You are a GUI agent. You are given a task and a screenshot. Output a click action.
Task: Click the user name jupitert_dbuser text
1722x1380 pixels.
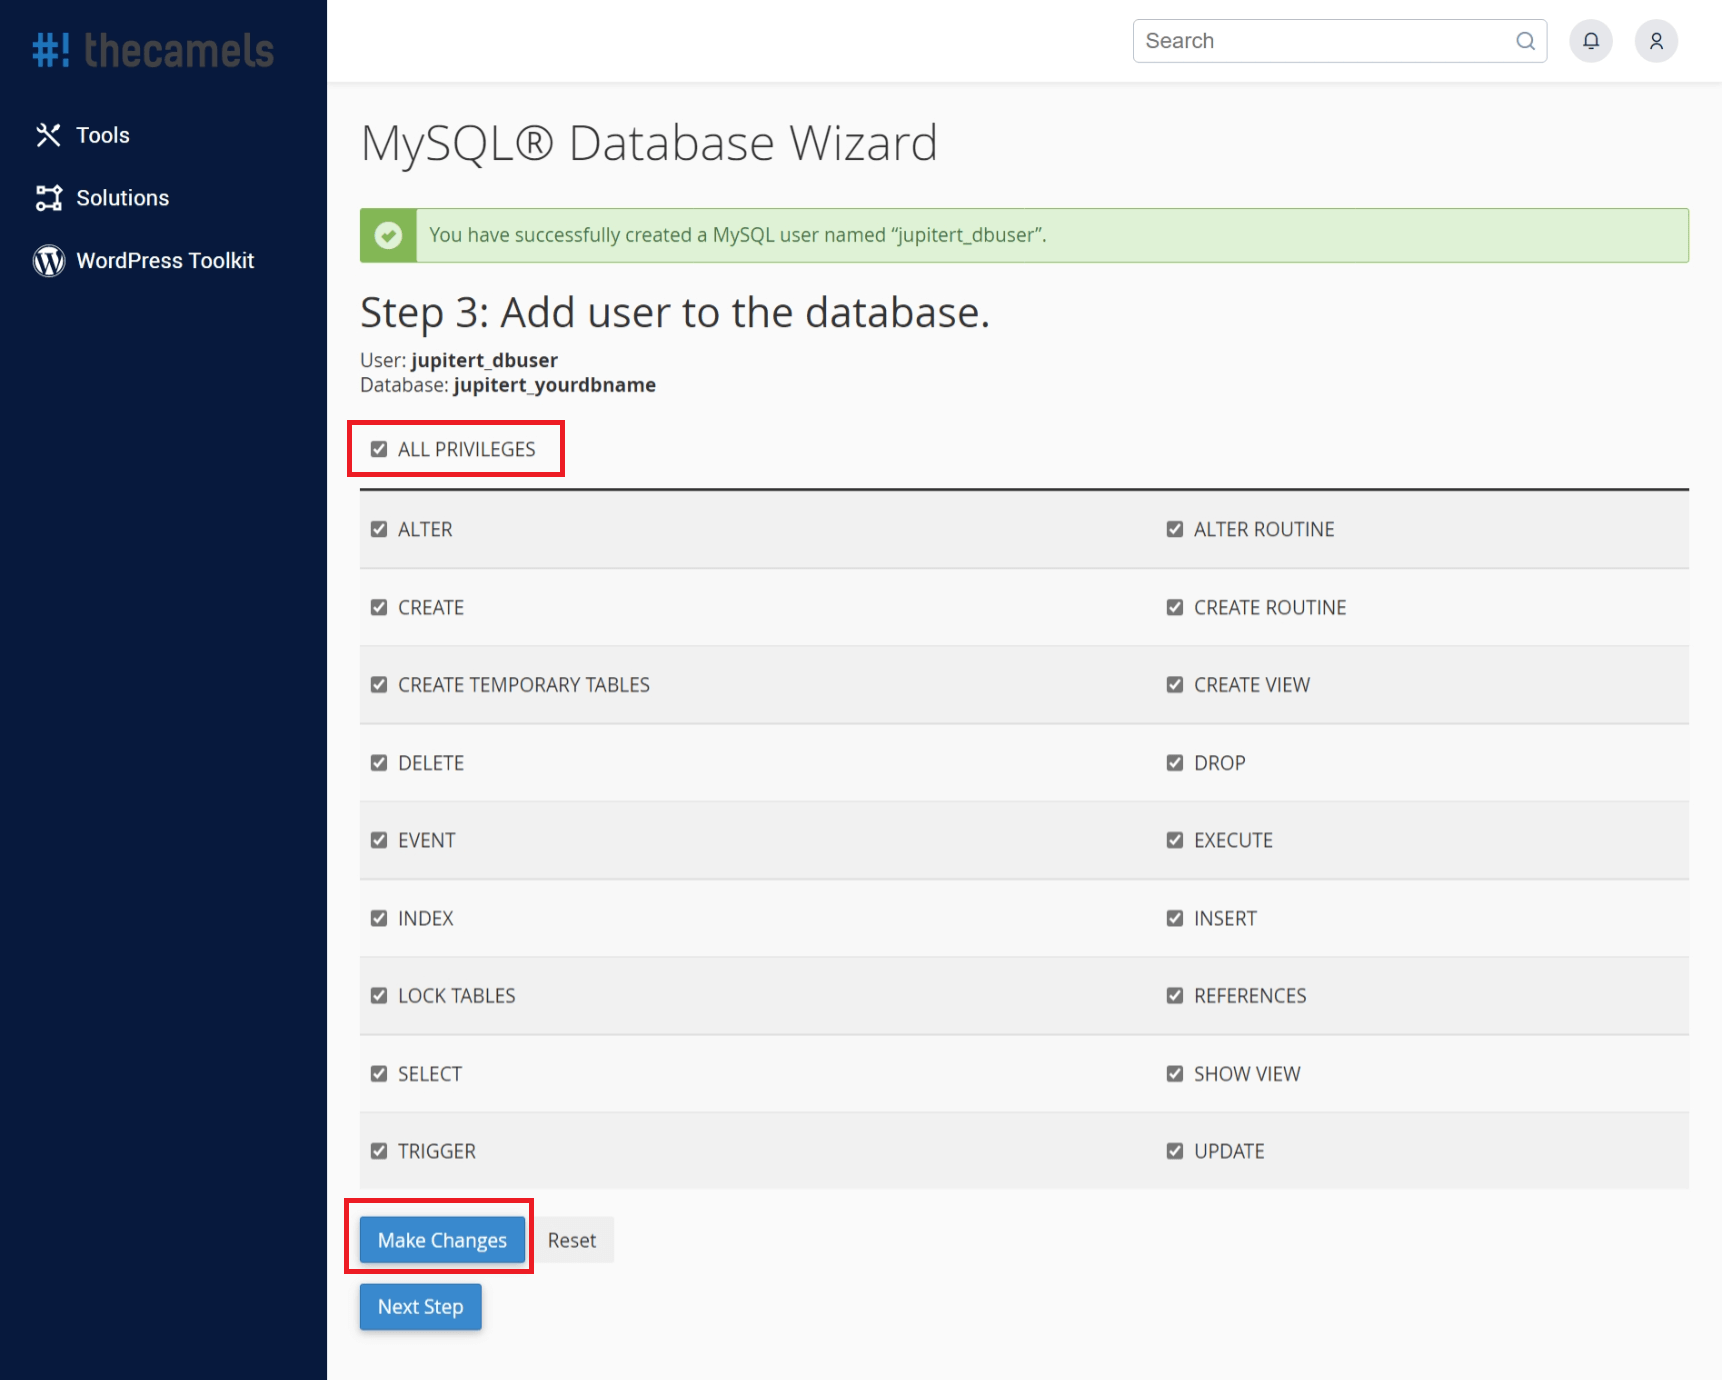(484, 360)
